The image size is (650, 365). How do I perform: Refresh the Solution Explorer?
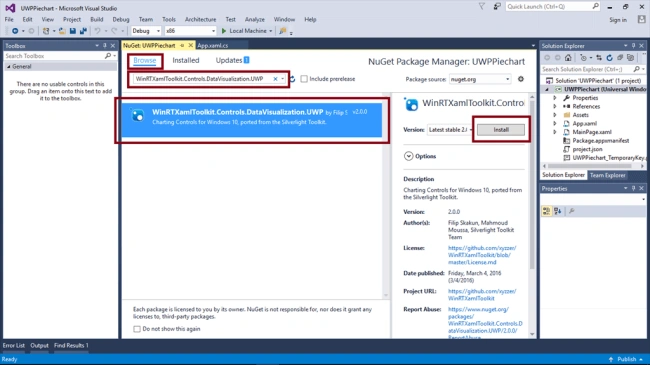(x=609, y=58)
